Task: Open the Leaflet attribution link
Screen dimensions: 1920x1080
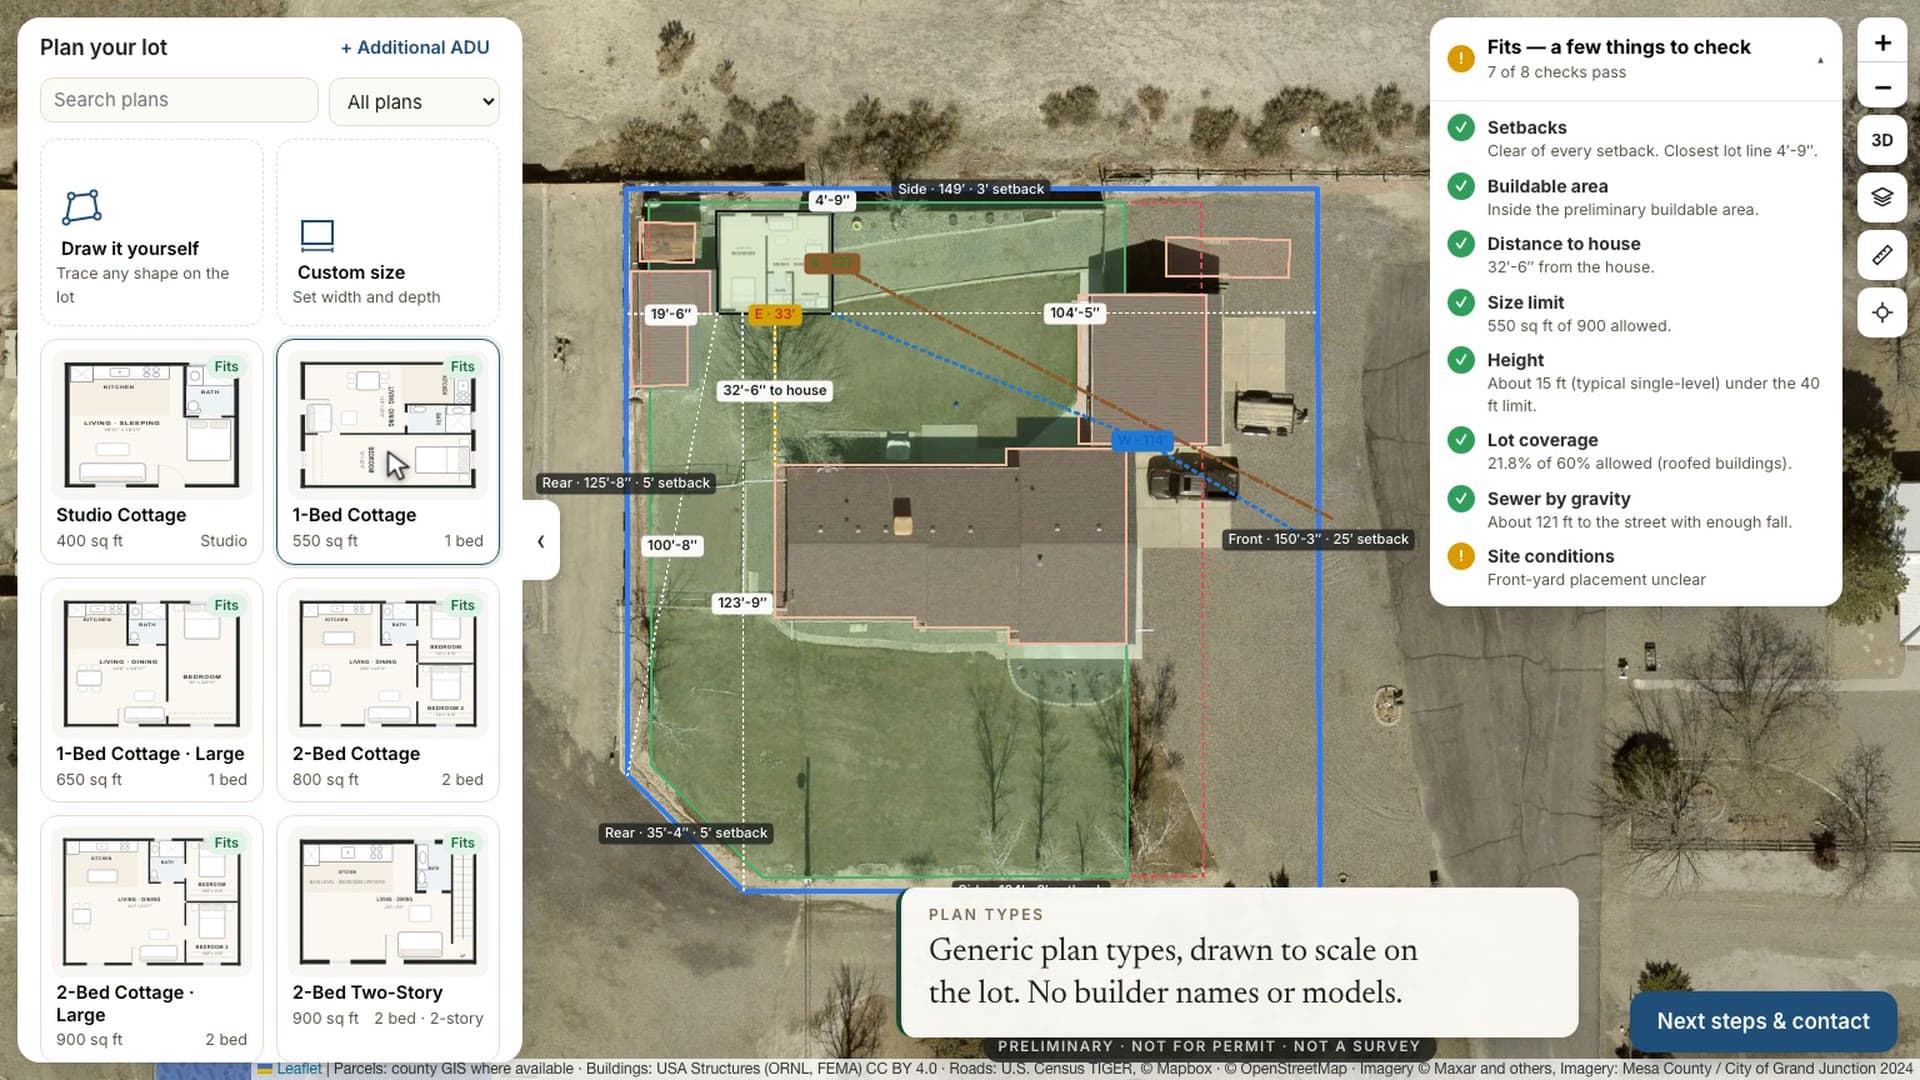Action: click(x=299, y=1068)
